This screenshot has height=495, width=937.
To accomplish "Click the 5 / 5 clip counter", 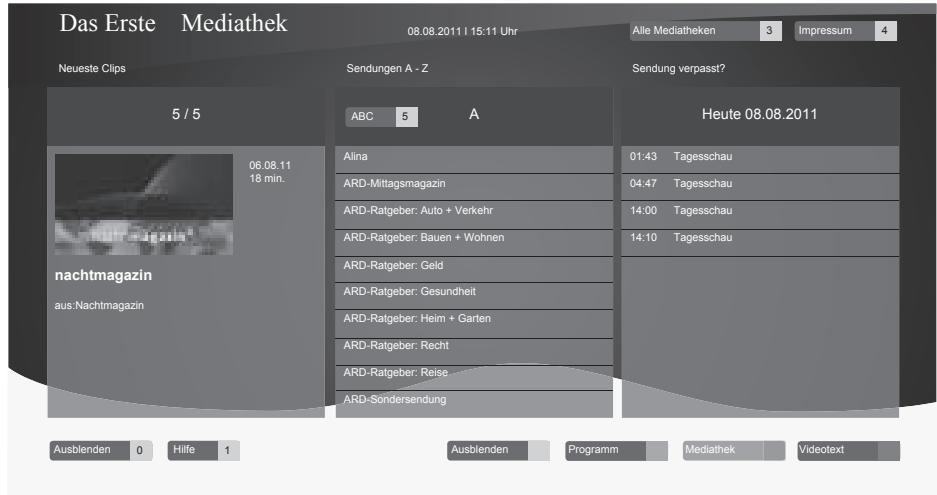I will [186, 114].
